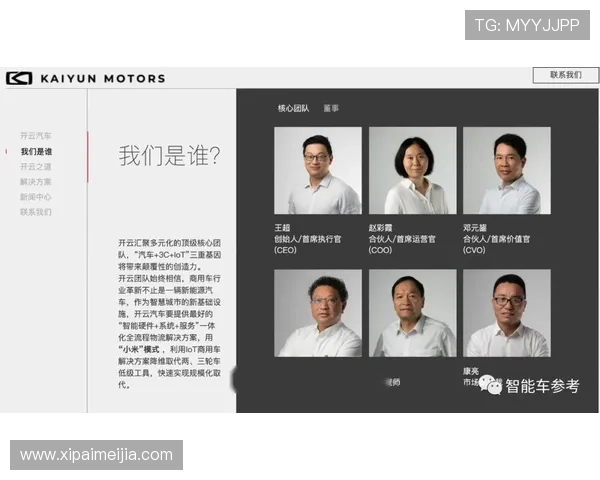Select 我们是谁 in the left sidebar
Screen dimensions: 600x480
36,152
